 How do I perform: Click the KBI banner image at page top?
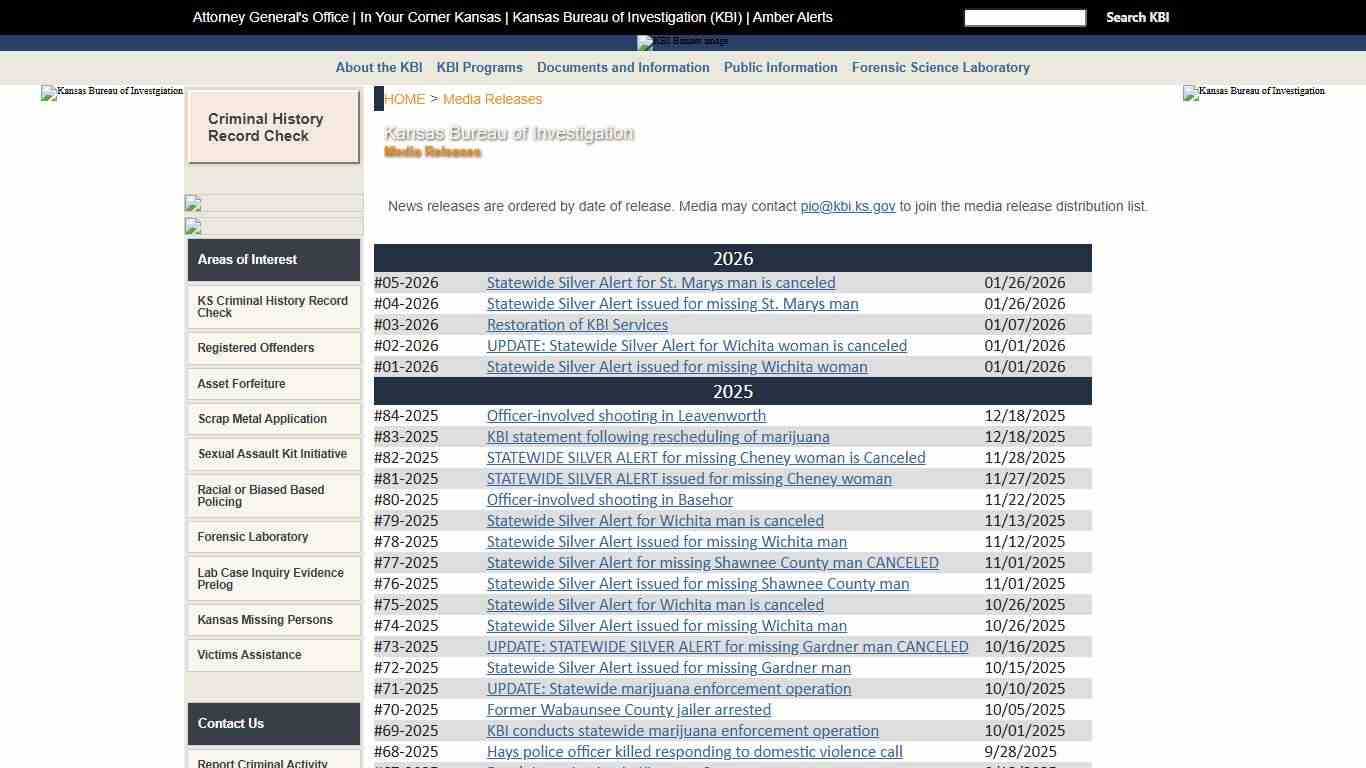683,42
